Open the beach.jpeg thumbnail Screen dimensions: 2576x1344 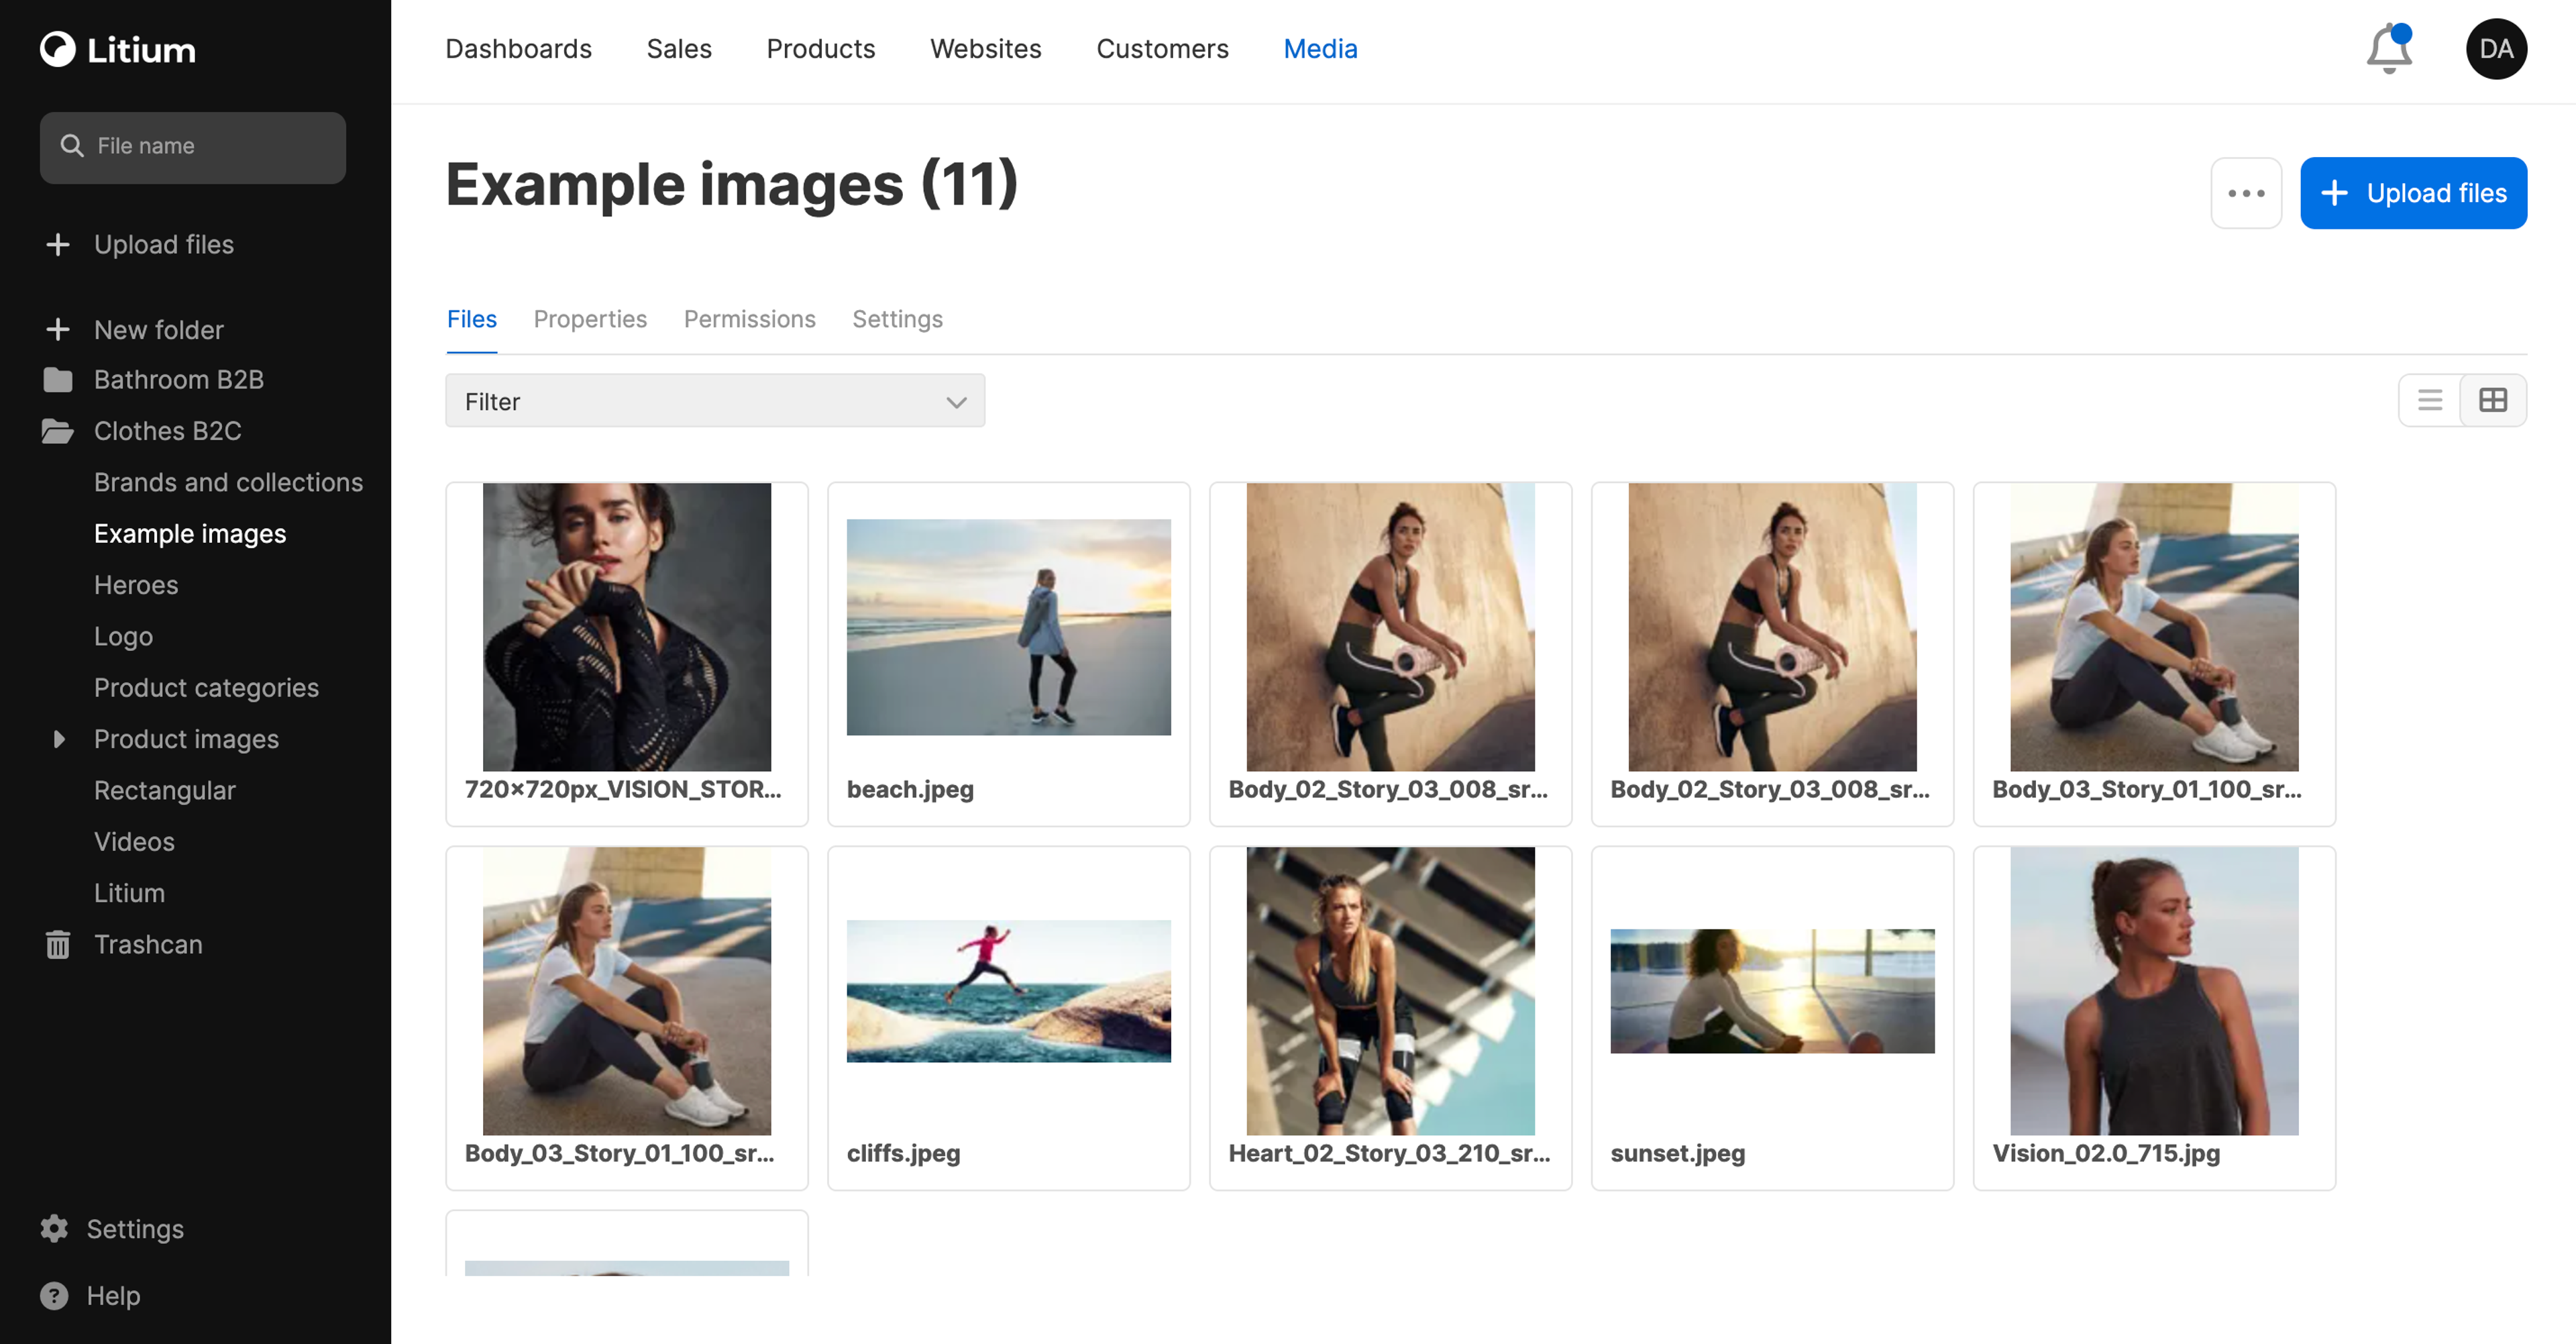[x=1008, y=627]
